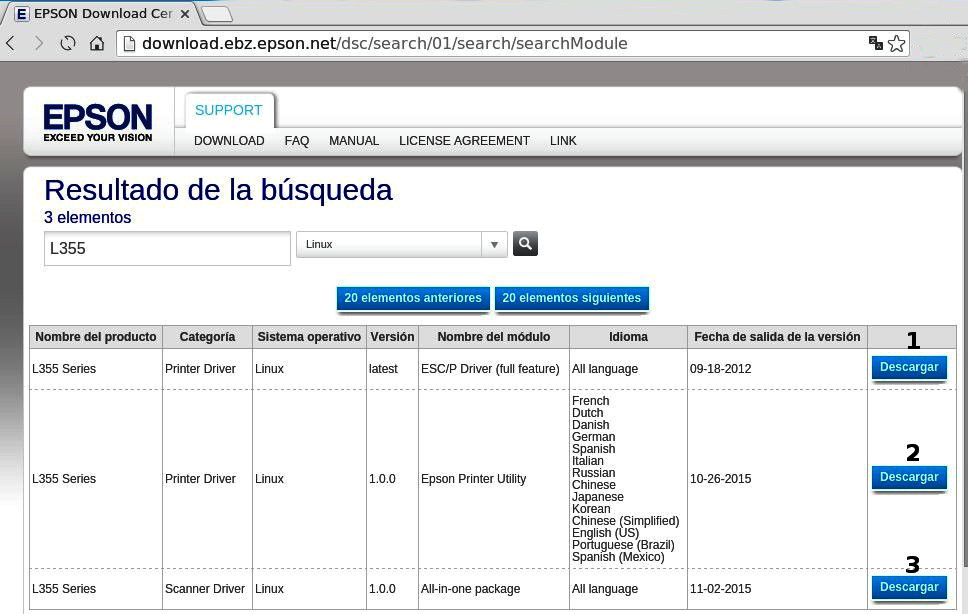The width and height of the screenshot is (968, 614).
Task: Click the EPSON logo
Action: pyautogui.click(x=98, y=122)
